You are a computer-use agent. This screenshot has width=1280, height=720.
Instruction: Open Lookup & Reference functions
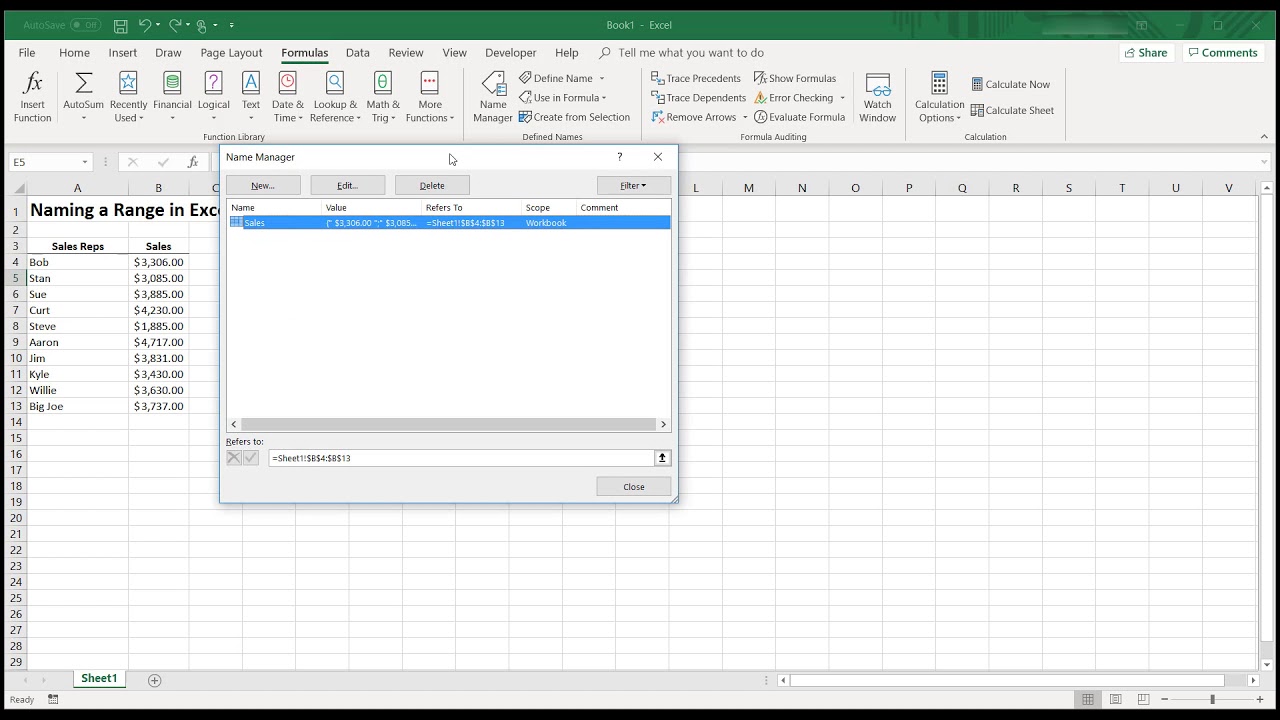(335, 97)
